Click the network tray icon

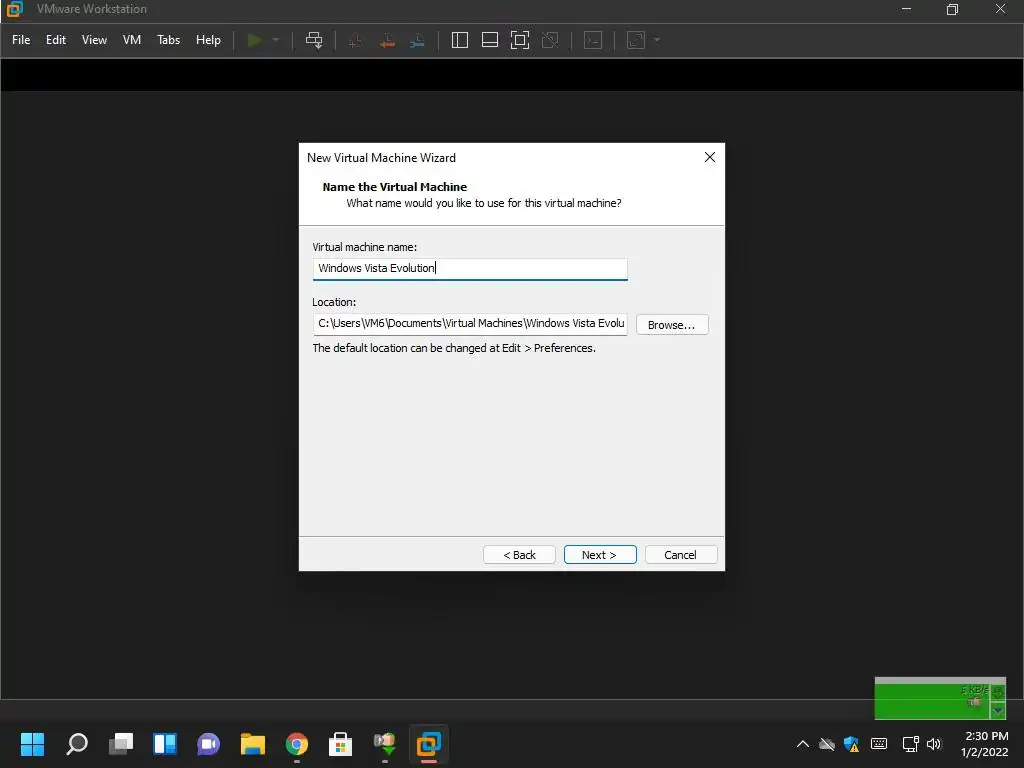pos(910,744)
